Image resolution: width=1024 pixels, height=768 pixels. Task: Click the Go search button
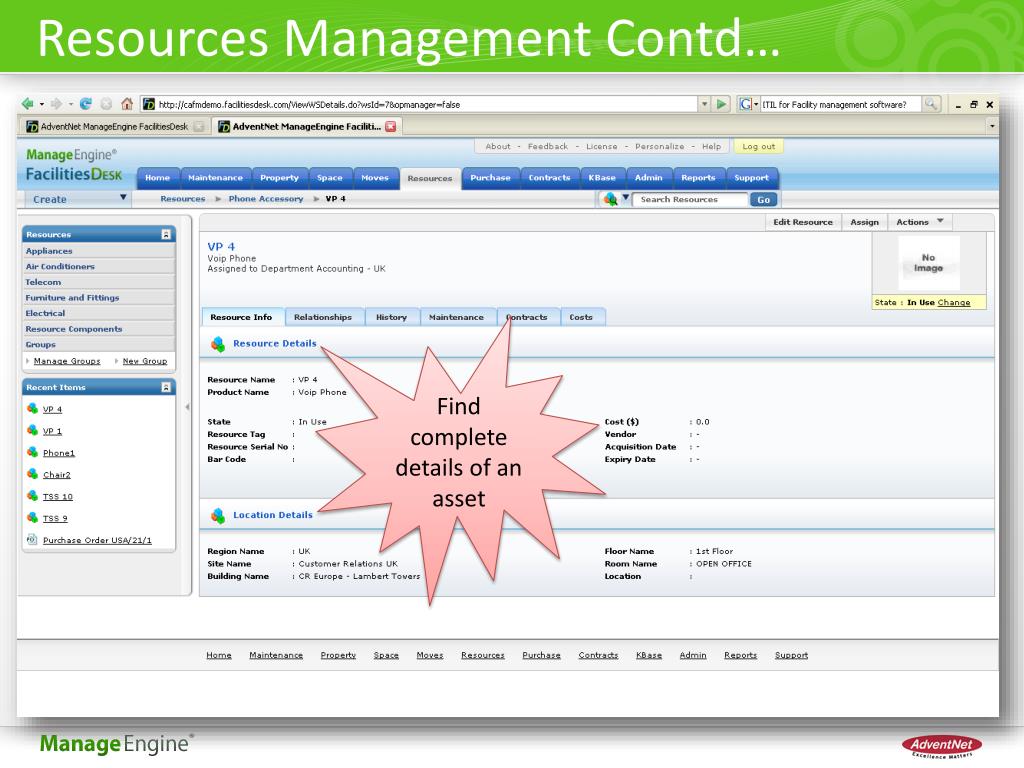(763, 200)
